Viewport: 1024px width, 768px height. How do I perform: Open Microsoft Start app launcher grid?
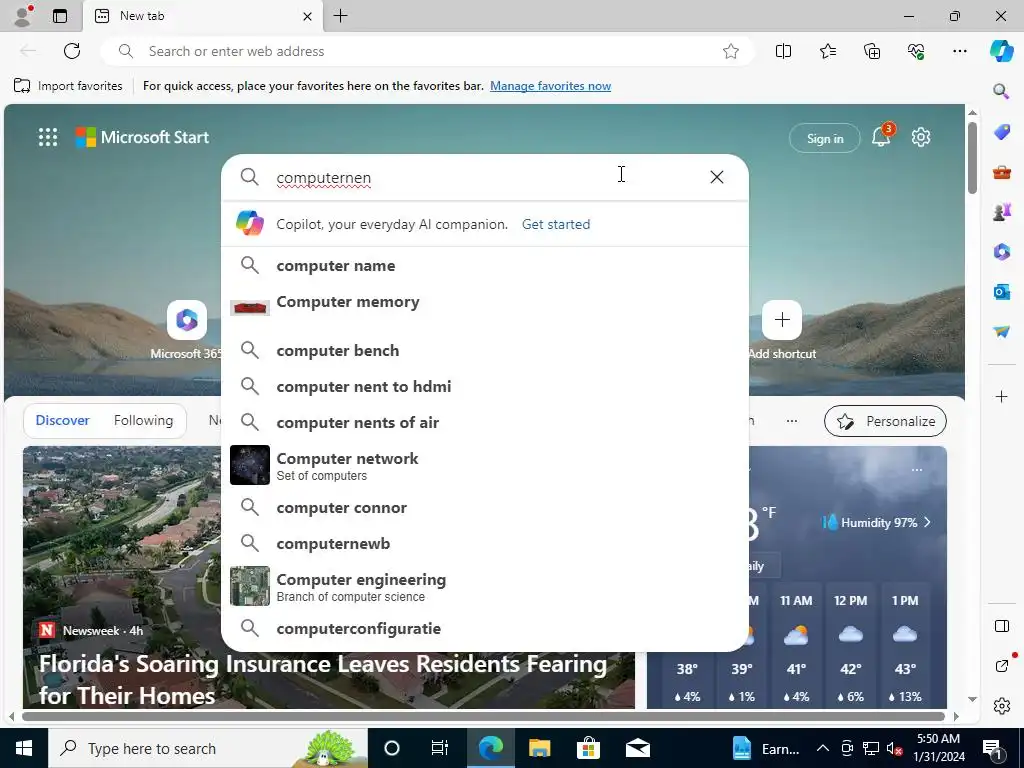click(48, 137)
